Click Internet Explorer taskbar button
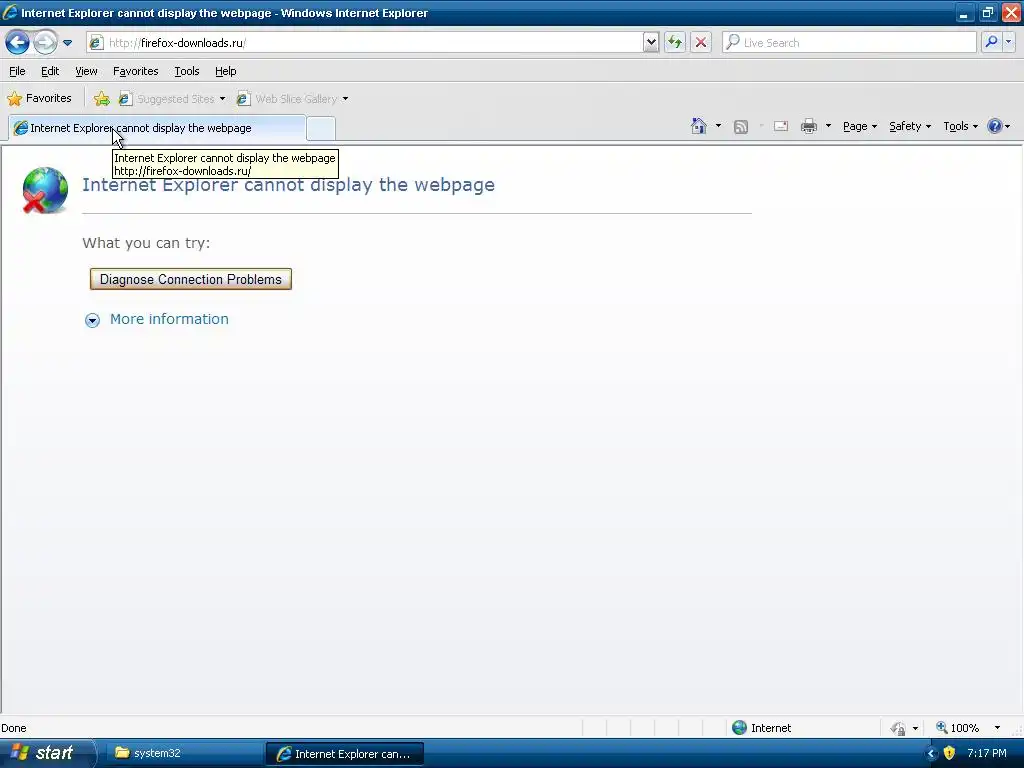The height and width of the screenshot is (768, 1024). (345, 754)
